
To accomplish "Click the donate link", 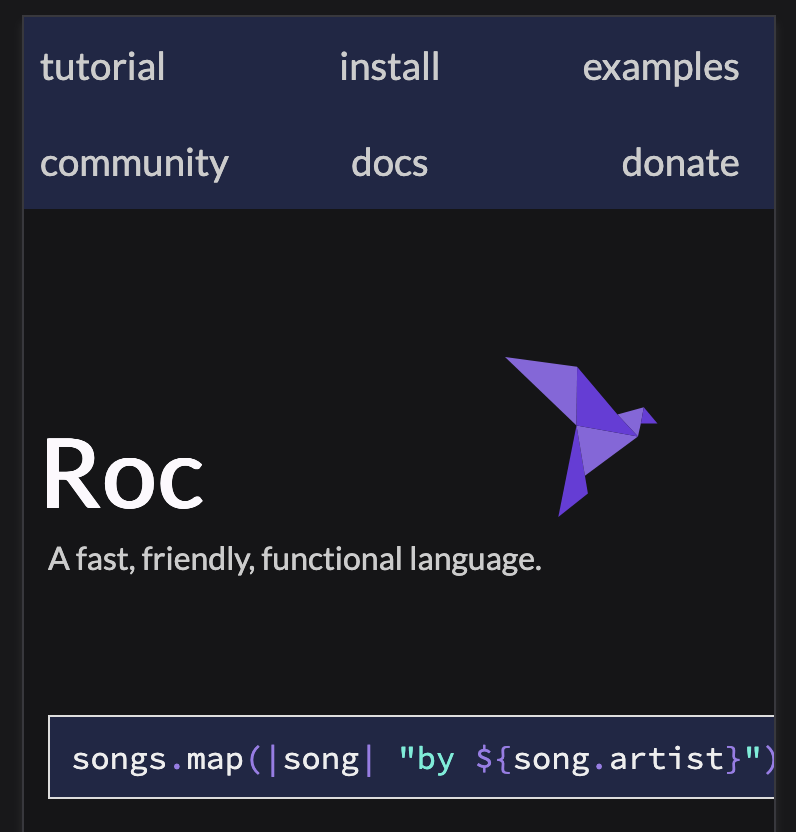I will [680, 162].
